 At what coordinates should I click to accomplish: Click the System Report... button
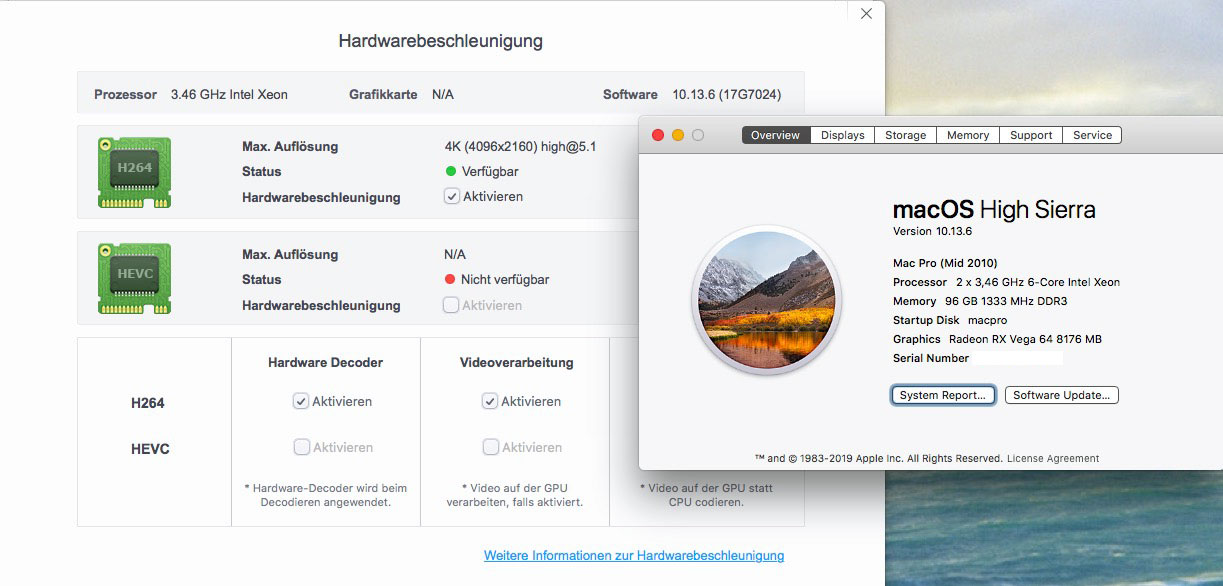[x=943, y=395]
